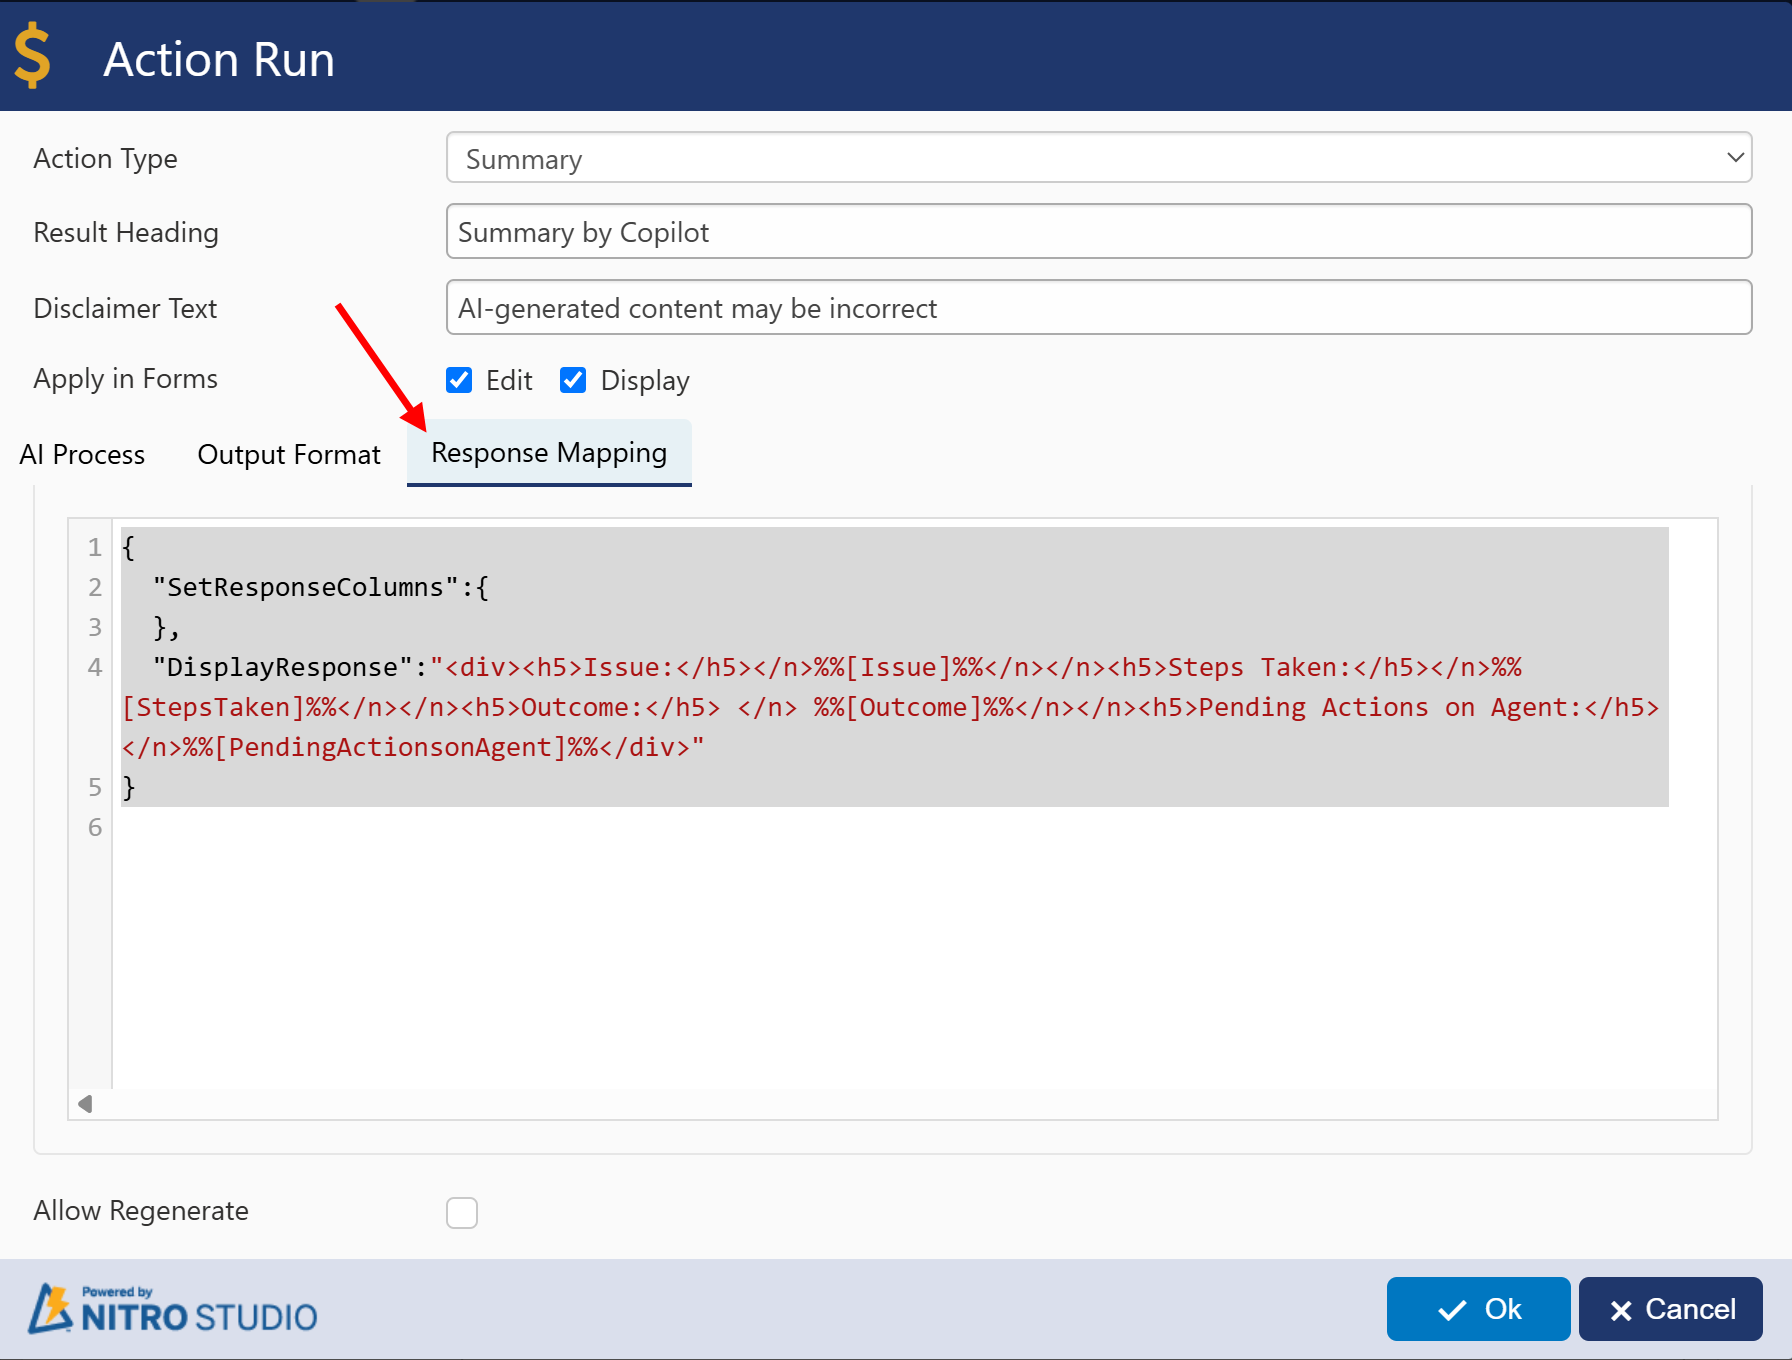Enable the Allow Regenerate checkbox

(x=462, y=1212)
